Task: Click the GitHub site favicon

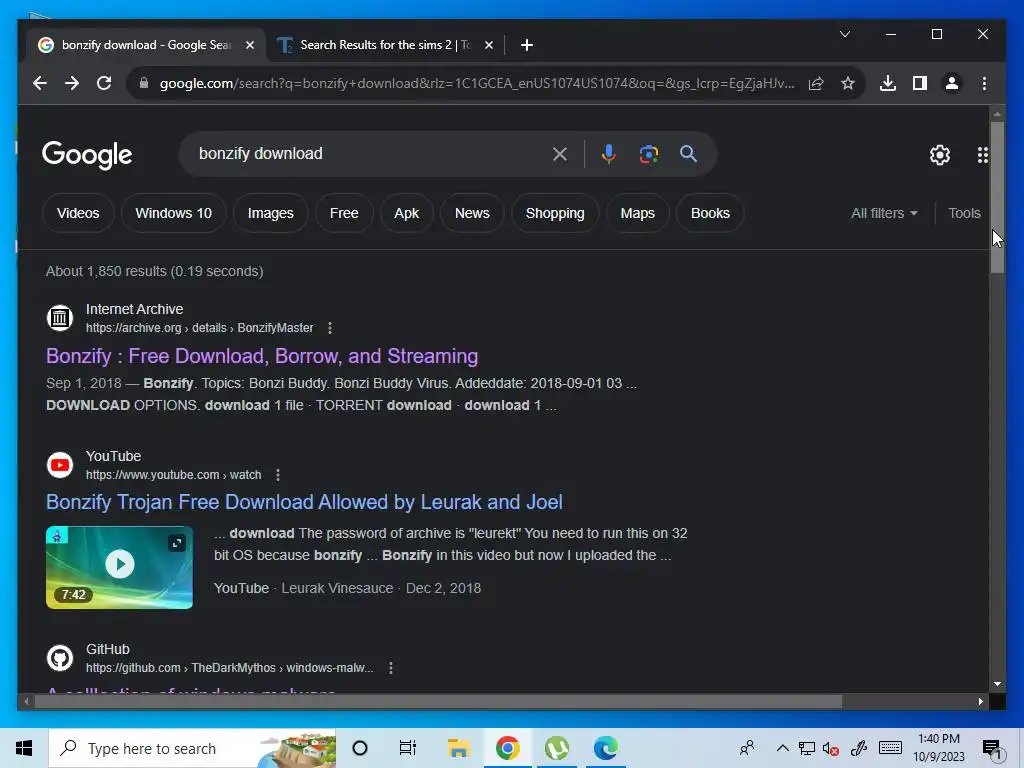Action: click(59, 658)
